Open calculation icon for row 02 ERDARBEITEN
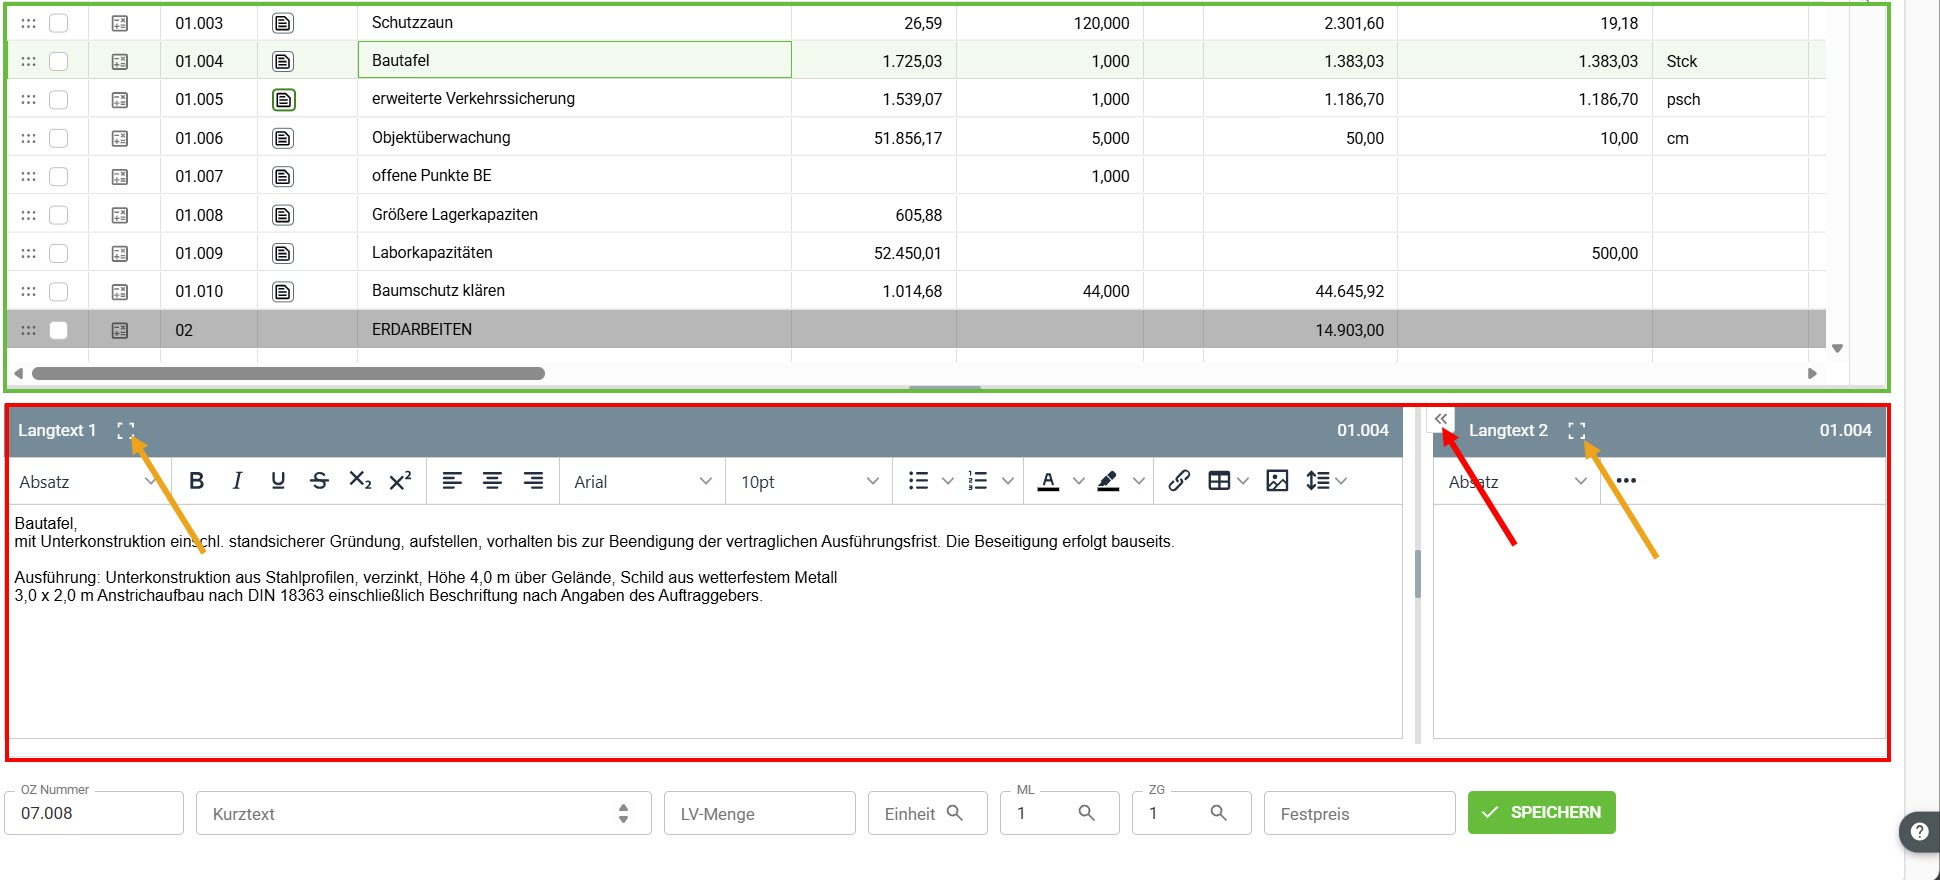The image size is (1940, 880). (120, 331)
